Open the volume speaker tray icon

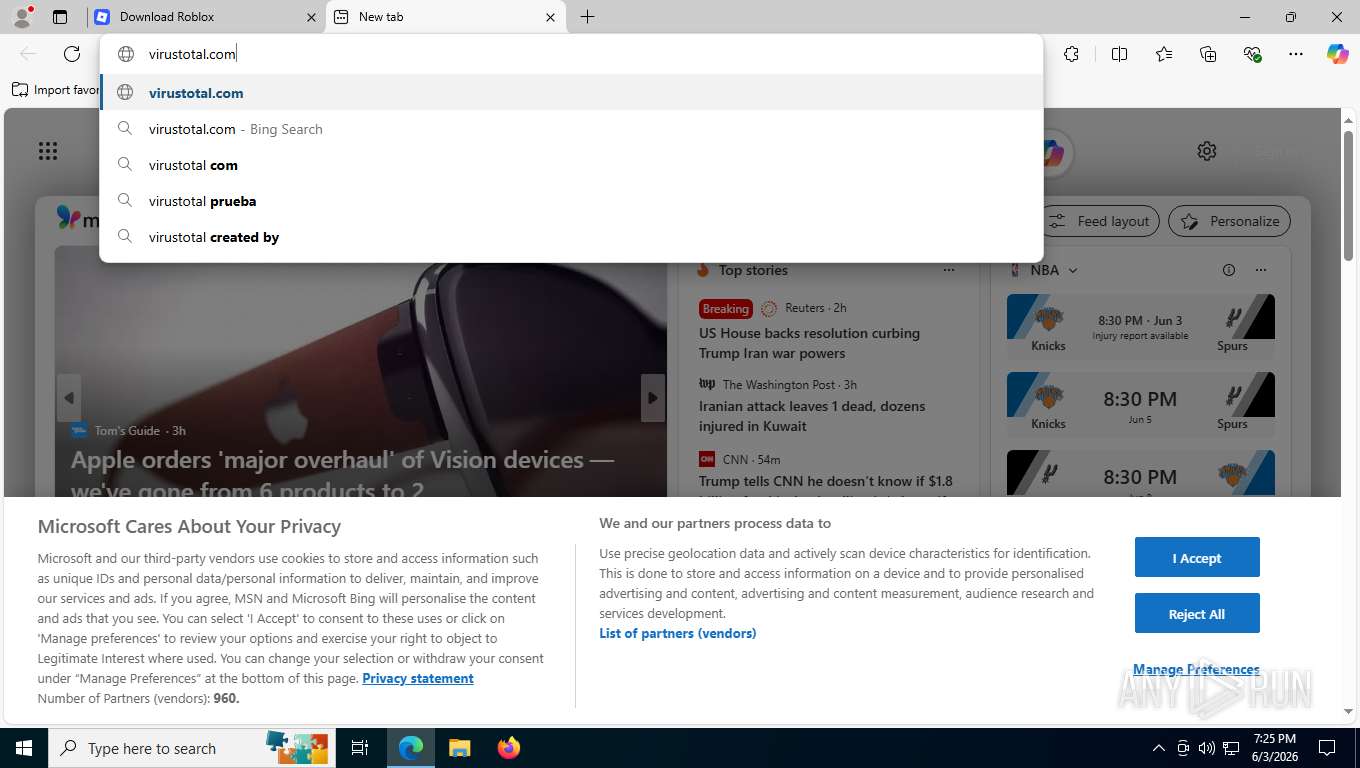(x=1207, y=748)
